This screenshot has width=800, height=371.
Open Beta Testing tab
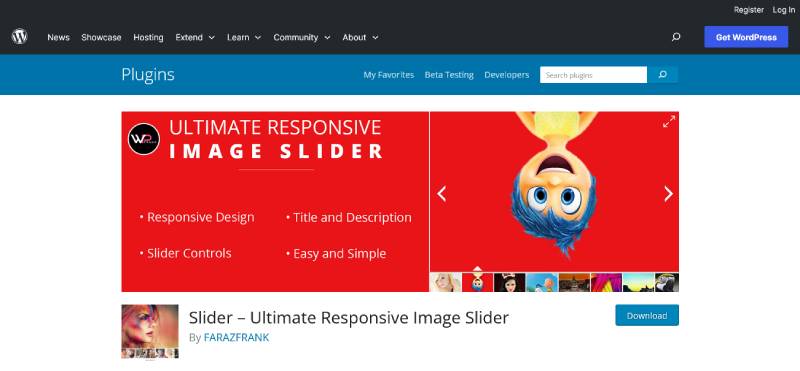449,75
